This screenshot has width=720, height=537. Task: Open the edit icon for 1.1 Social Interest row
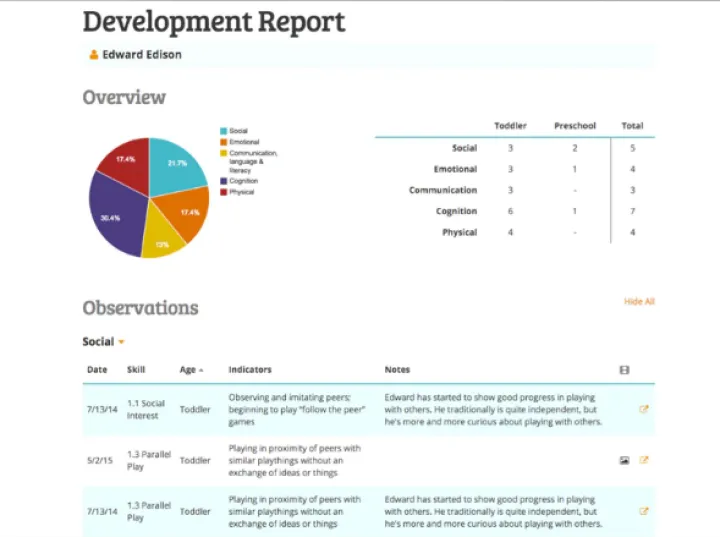point(644,409)
